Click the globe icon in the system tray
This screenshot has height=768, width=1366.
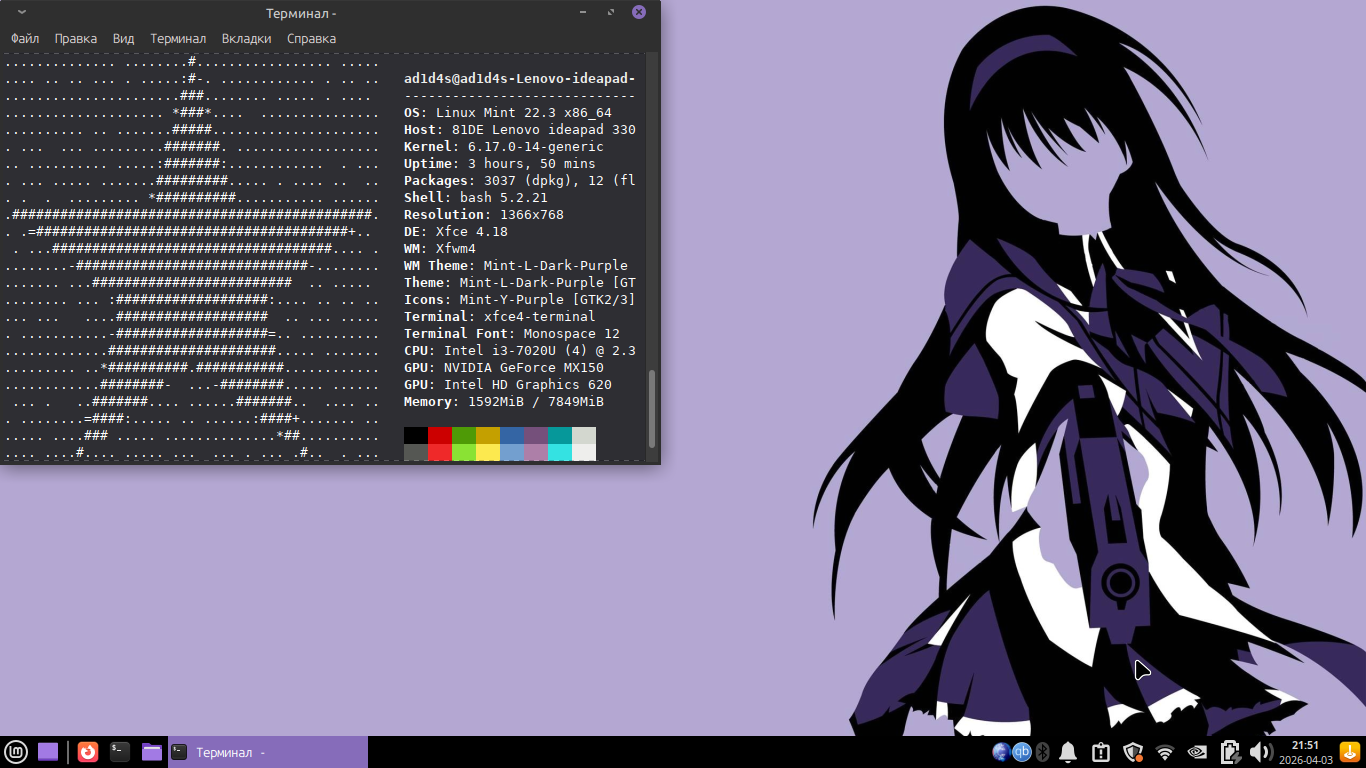(x=1001, y=752)
